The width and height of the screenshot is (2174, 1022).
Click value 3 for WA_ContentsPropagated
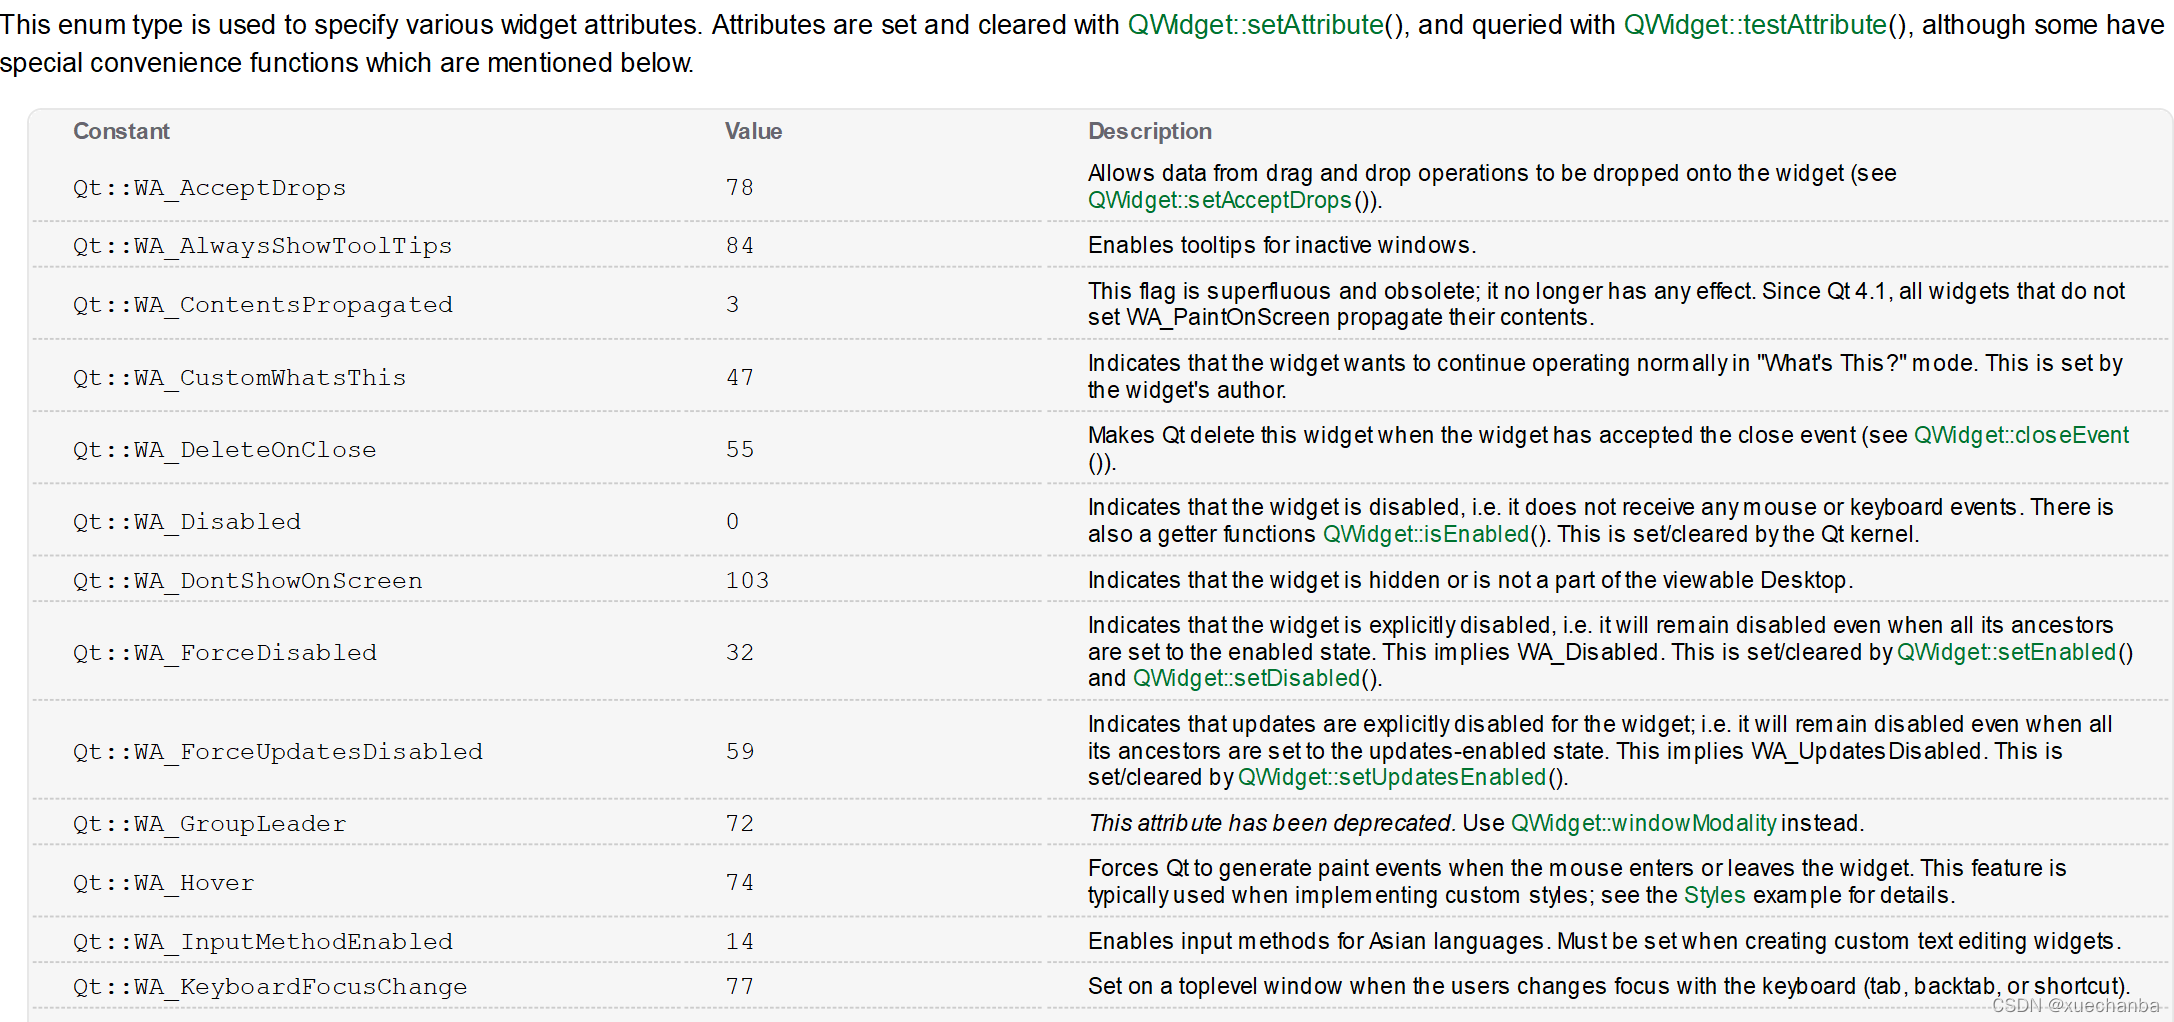click(733, 305)
